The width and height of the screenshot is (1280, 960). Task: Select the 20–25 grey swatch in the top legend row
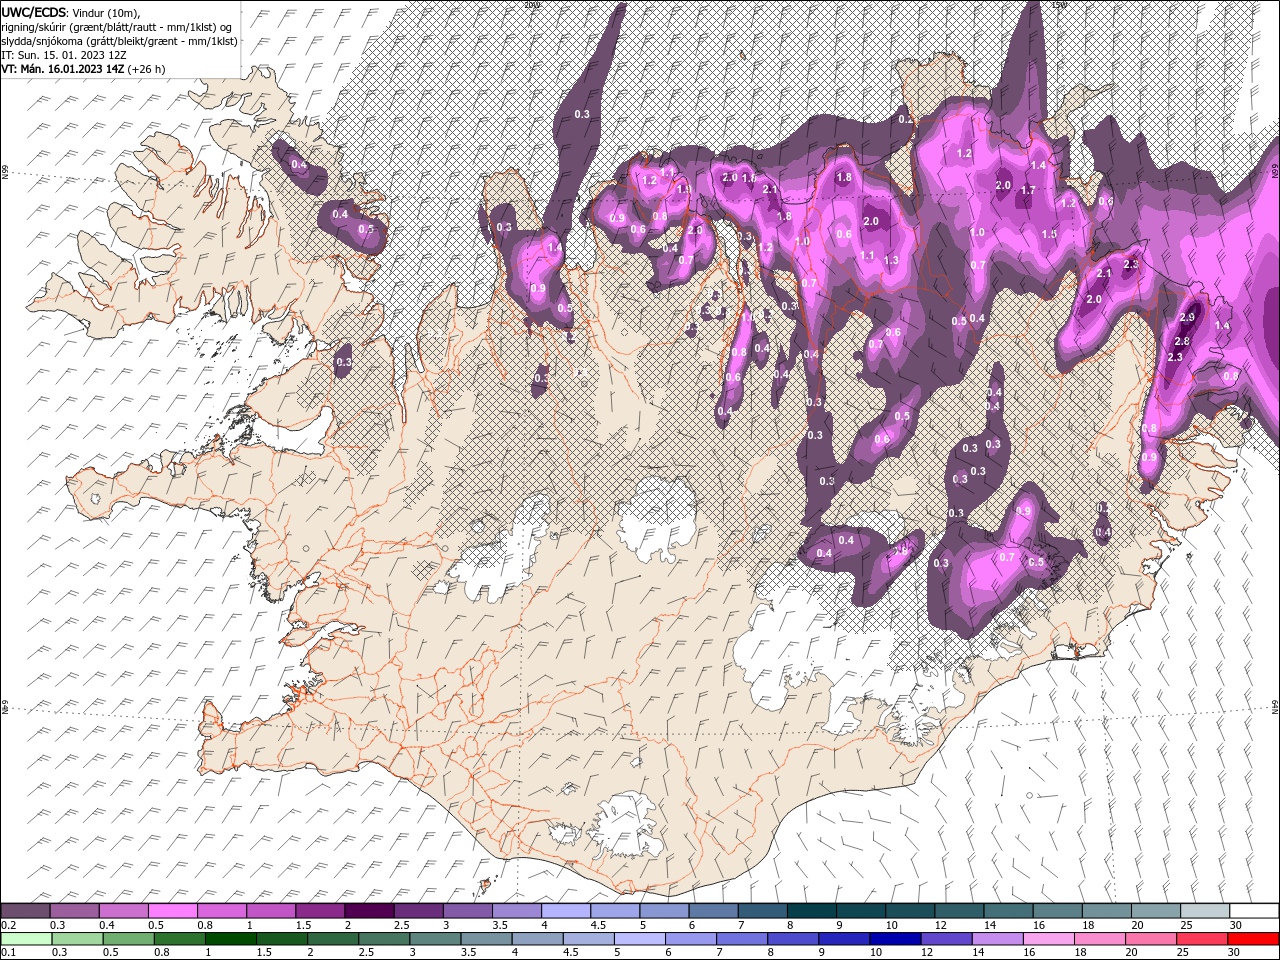pos(1155,911)
